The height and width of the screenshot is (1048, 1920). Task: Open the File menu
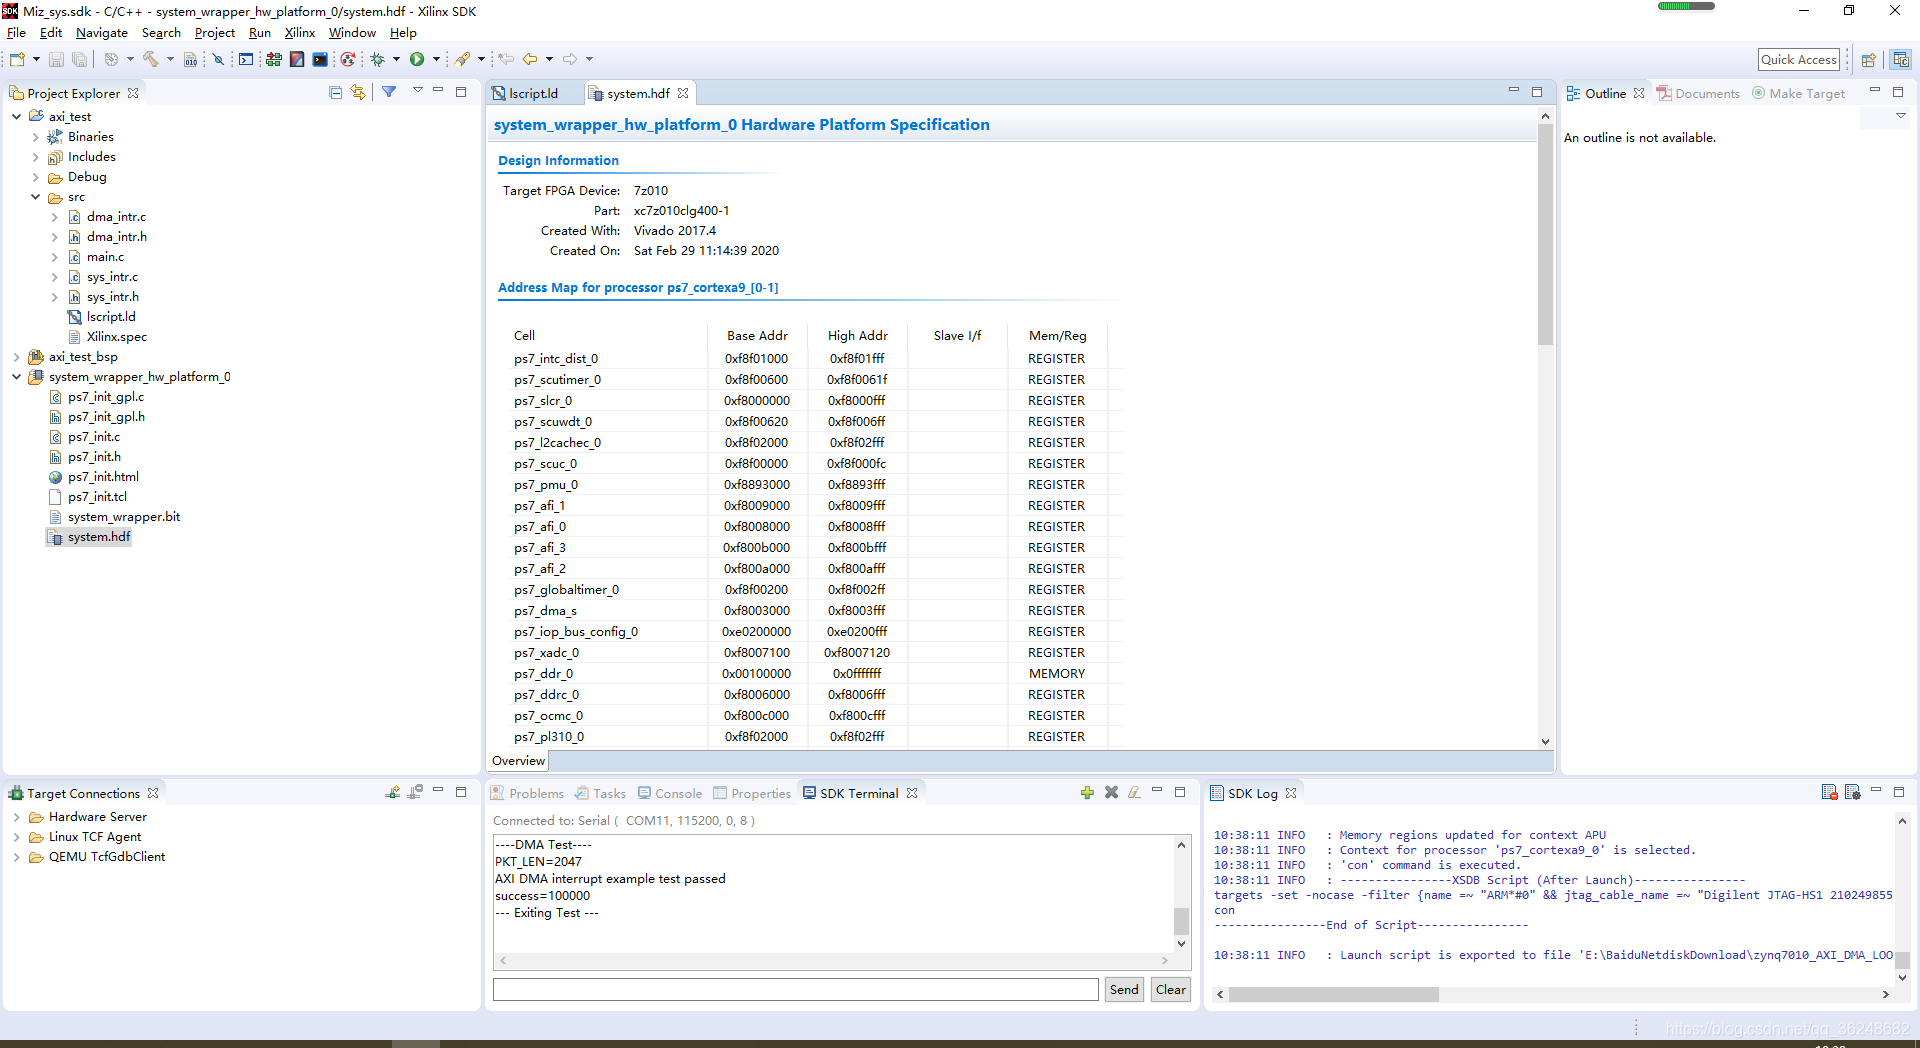[x=16, y=33]
